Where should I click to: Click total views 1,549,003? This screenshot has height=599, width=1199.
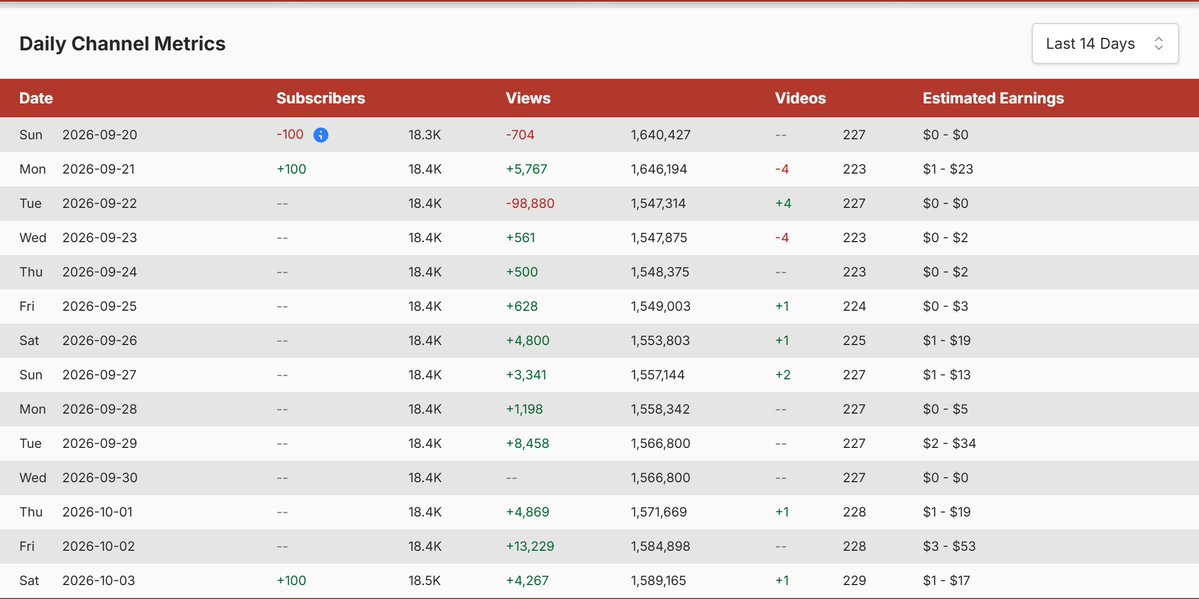point(661,306)
